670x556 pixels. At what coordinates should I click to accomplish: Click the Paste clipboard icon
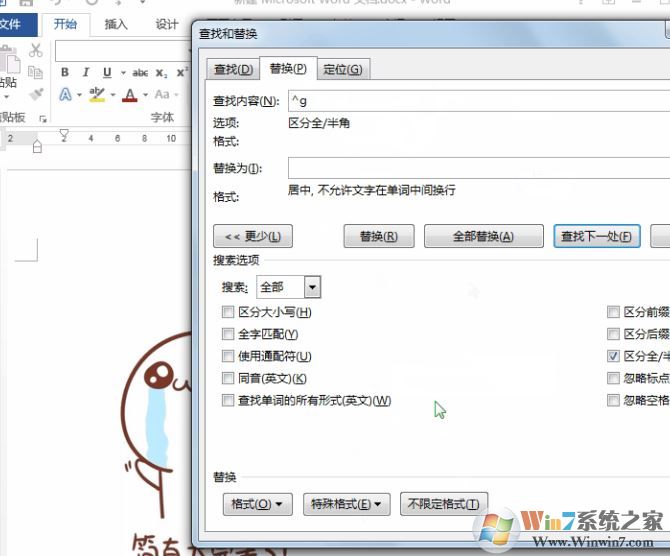[x=9, y=60]
